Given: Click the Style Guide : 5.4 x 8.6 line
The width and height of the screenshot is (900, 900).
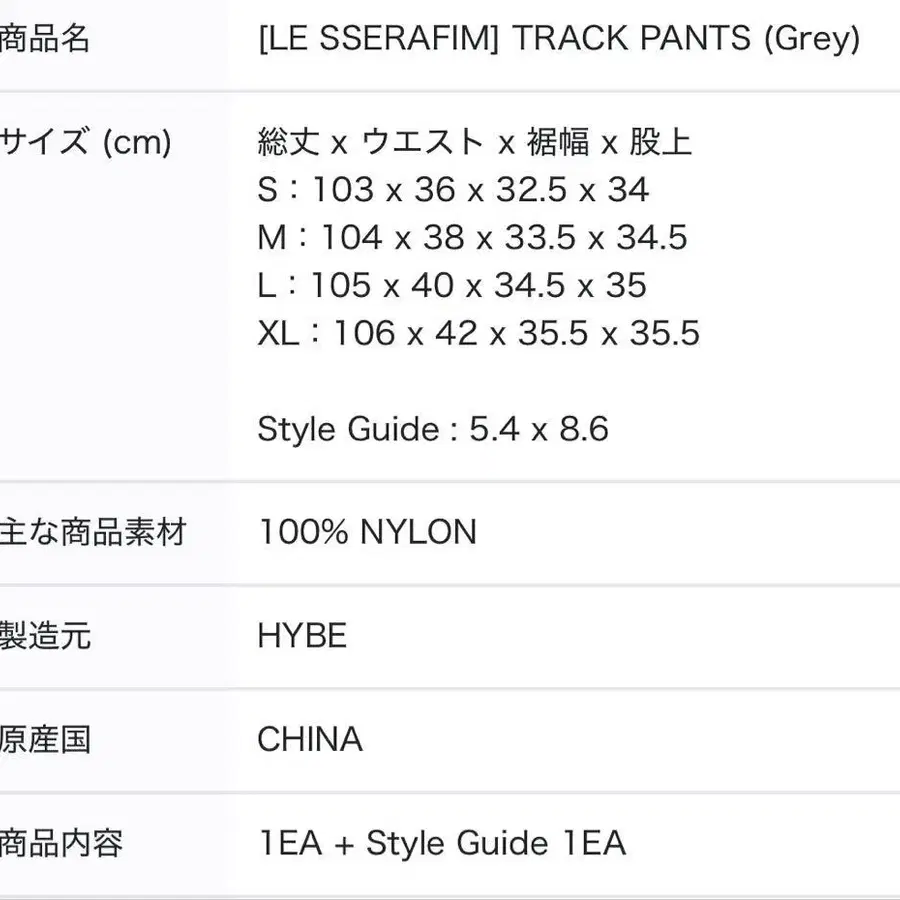Looking at the screenshot, I should (432, 429).
